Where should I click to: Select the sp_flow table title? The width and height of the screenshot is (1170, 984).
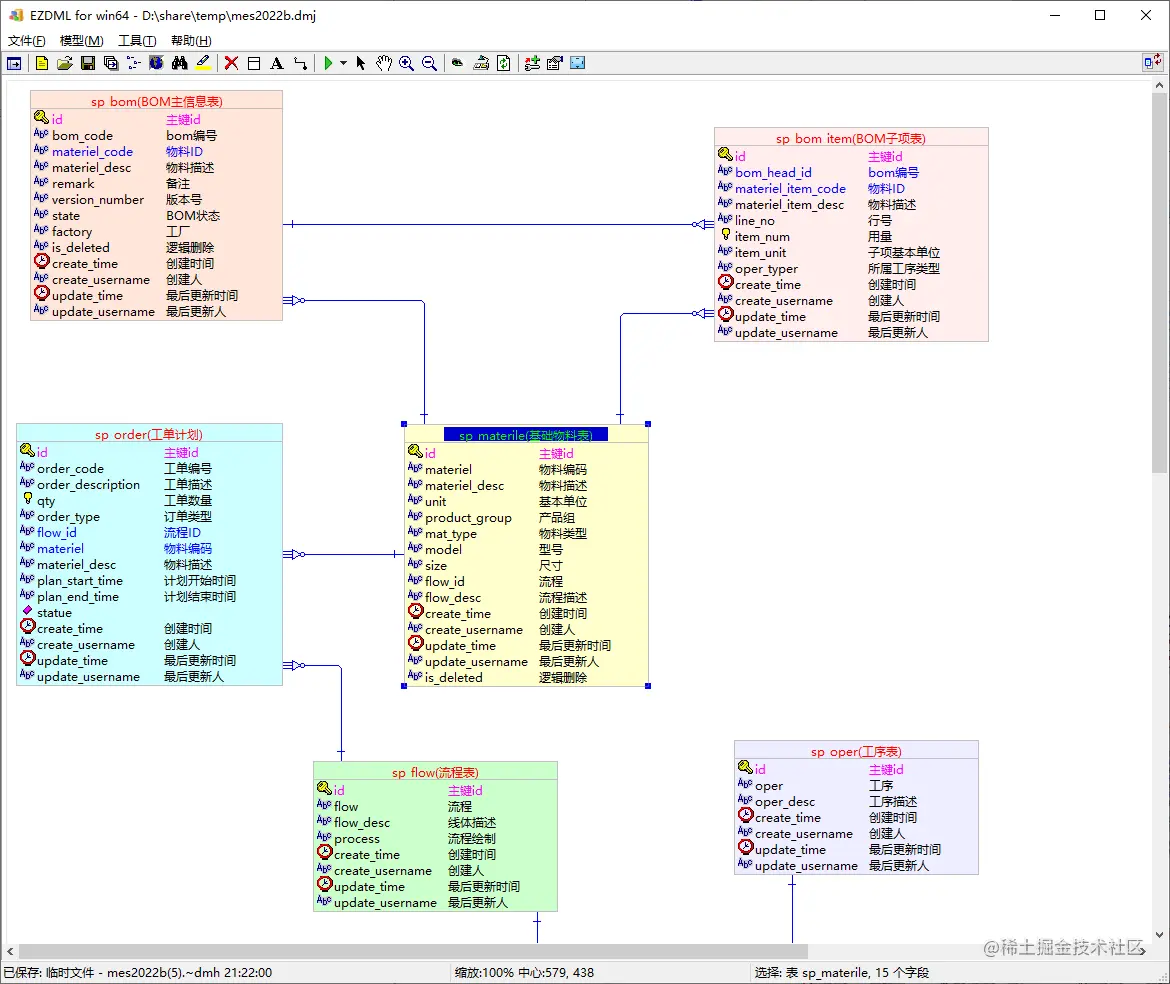(435, 773)
